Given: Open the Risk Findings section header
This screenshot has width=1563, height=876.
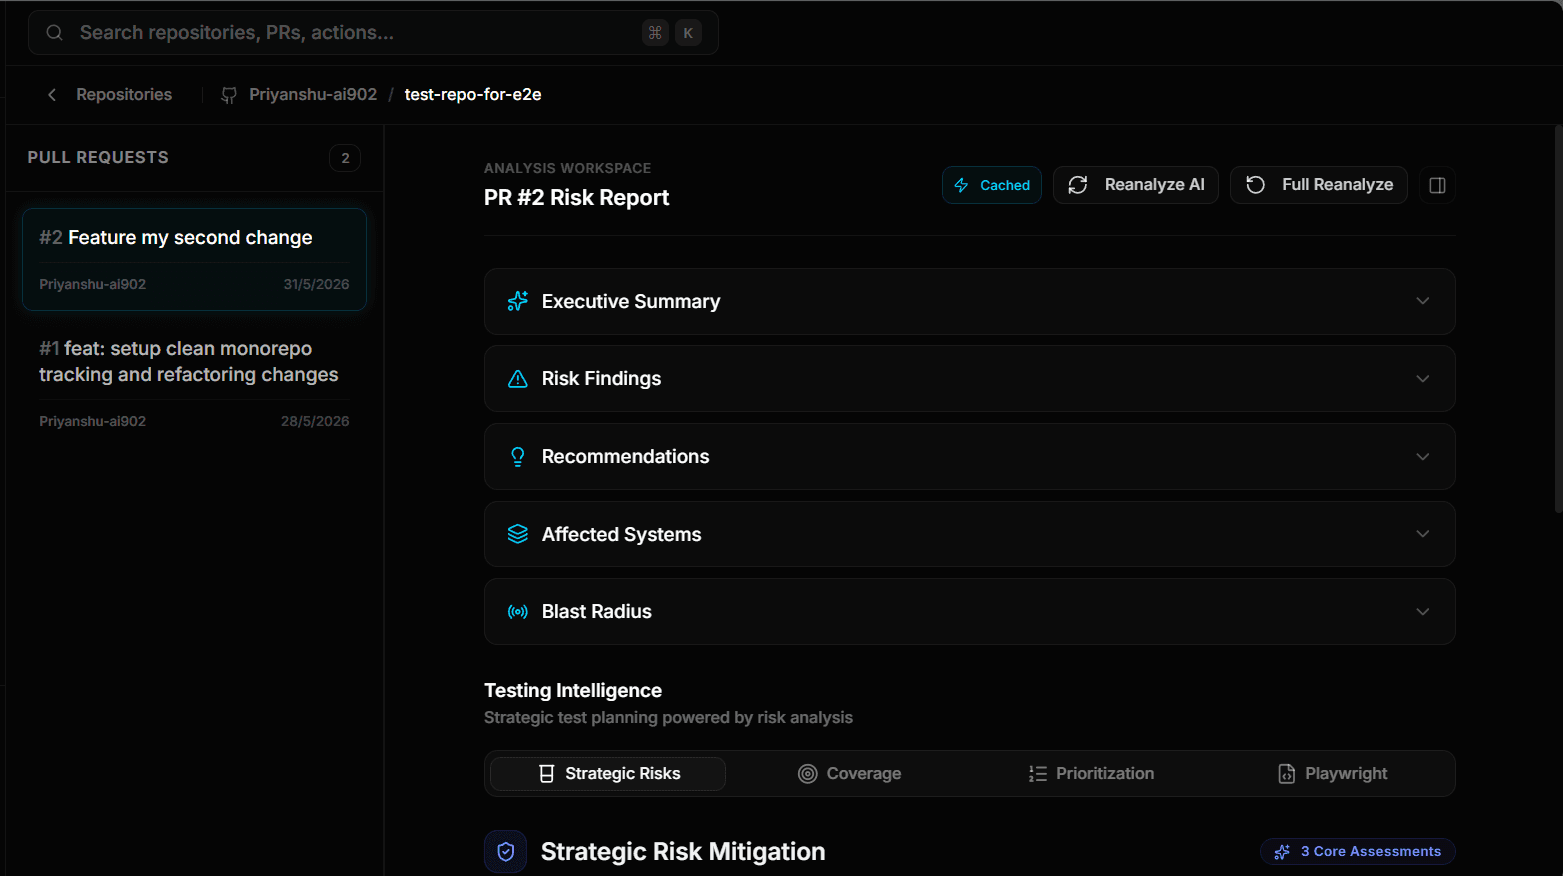Looking at the screenshot, I should 969,379.
